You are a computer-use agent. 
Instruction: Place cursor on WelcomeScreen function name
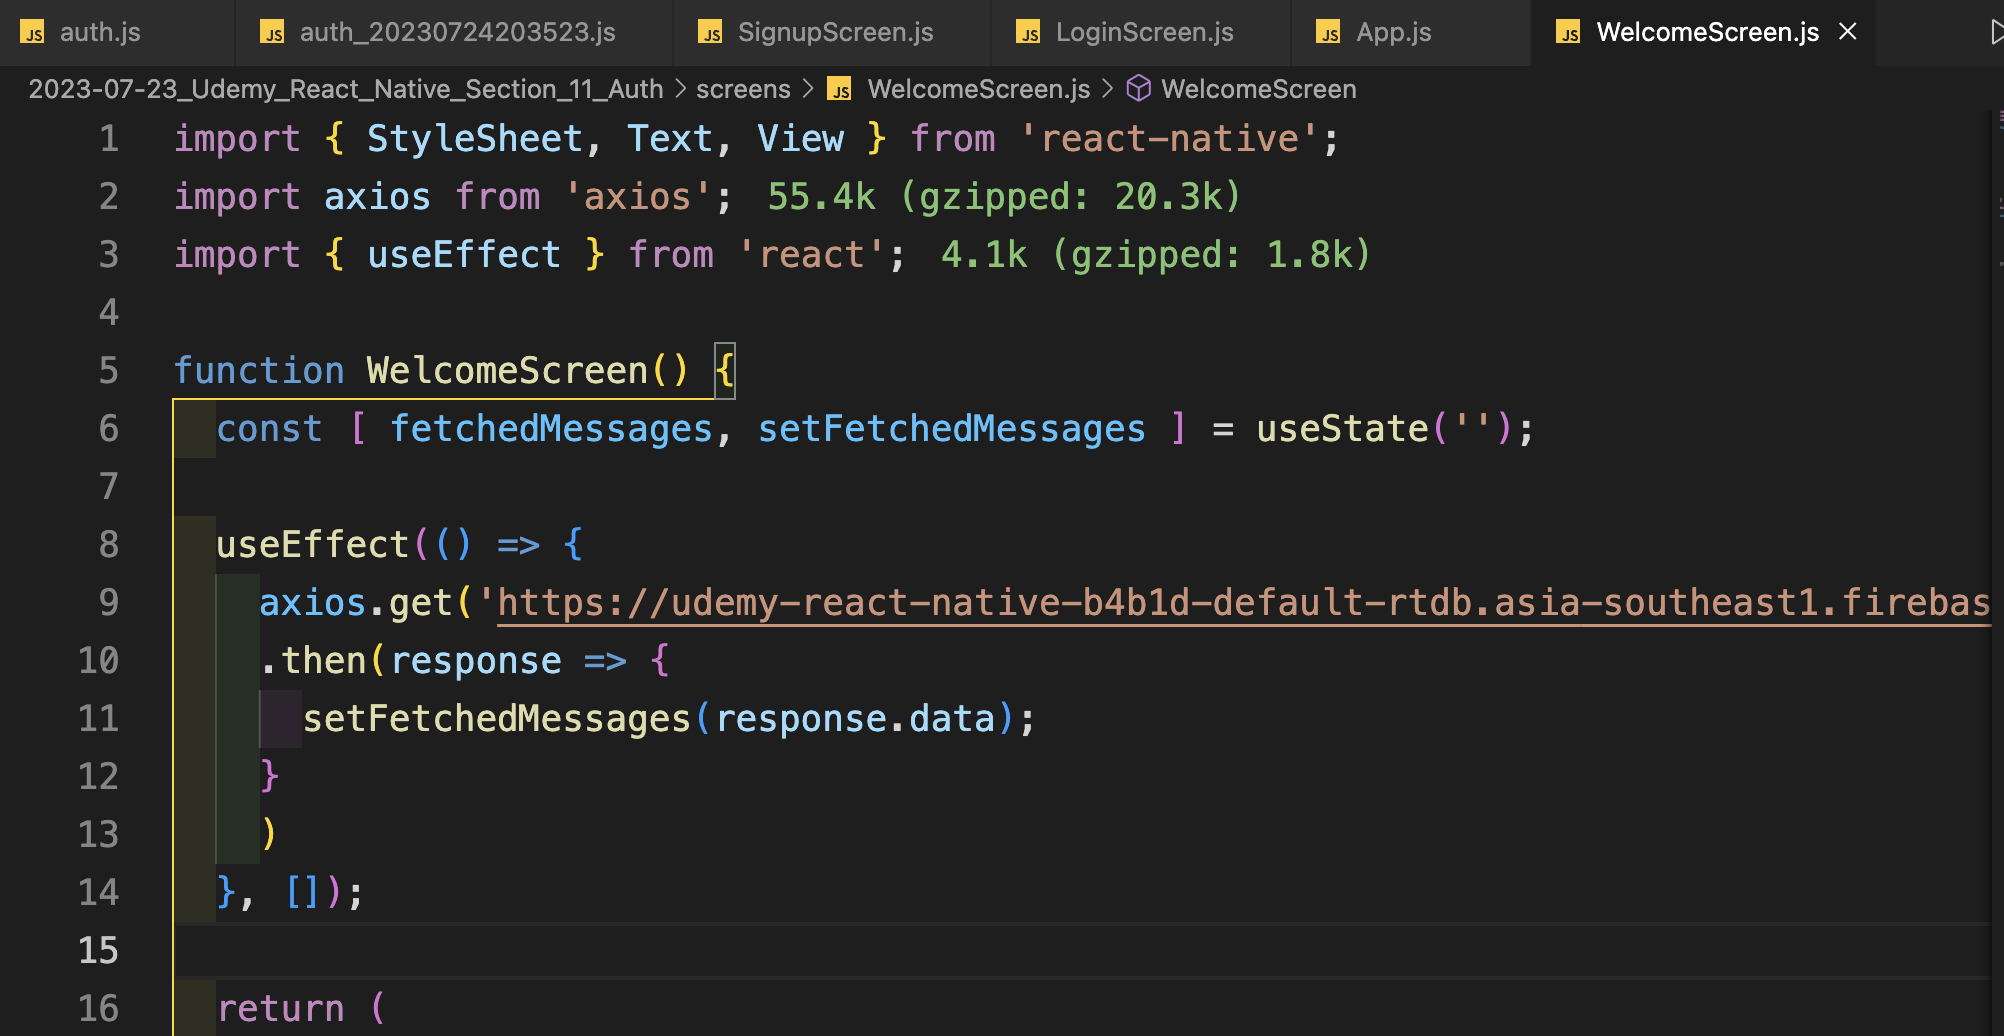click(507, 371)
